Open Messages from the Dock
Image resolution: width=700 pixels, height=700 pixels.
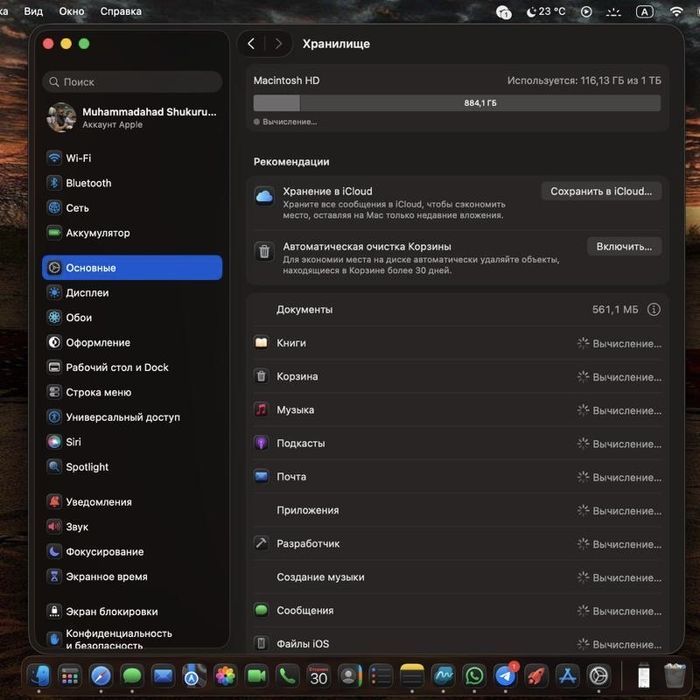click(132, 676)
